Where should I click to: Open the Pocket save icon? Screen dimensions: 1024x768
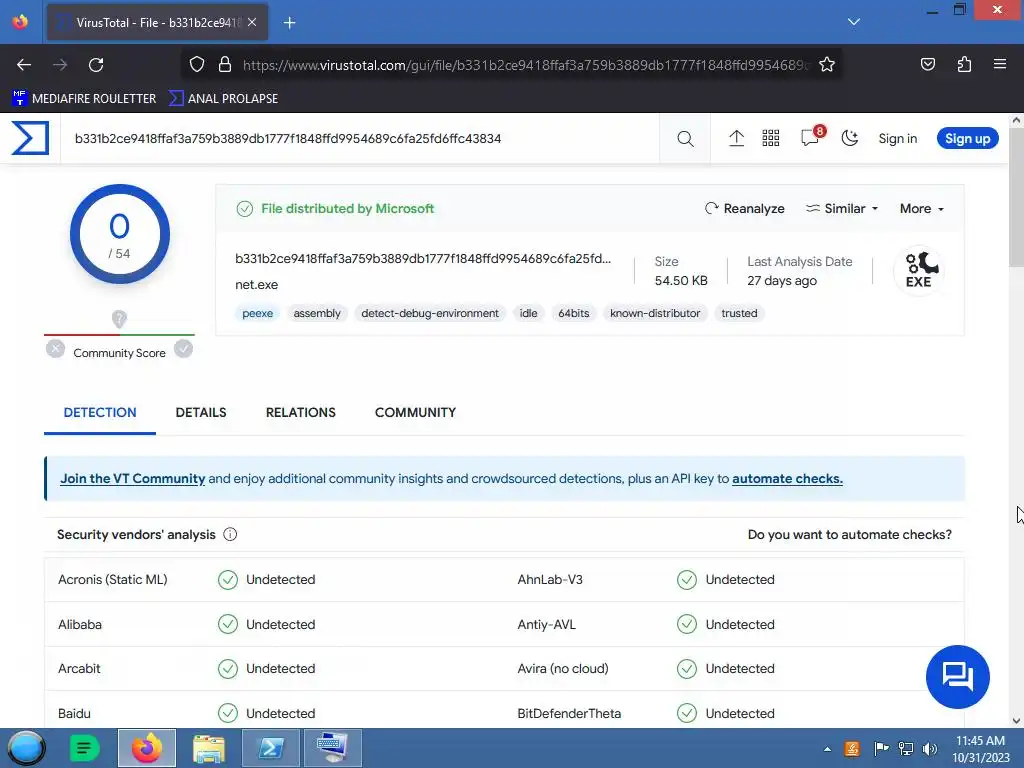point(927,65)
